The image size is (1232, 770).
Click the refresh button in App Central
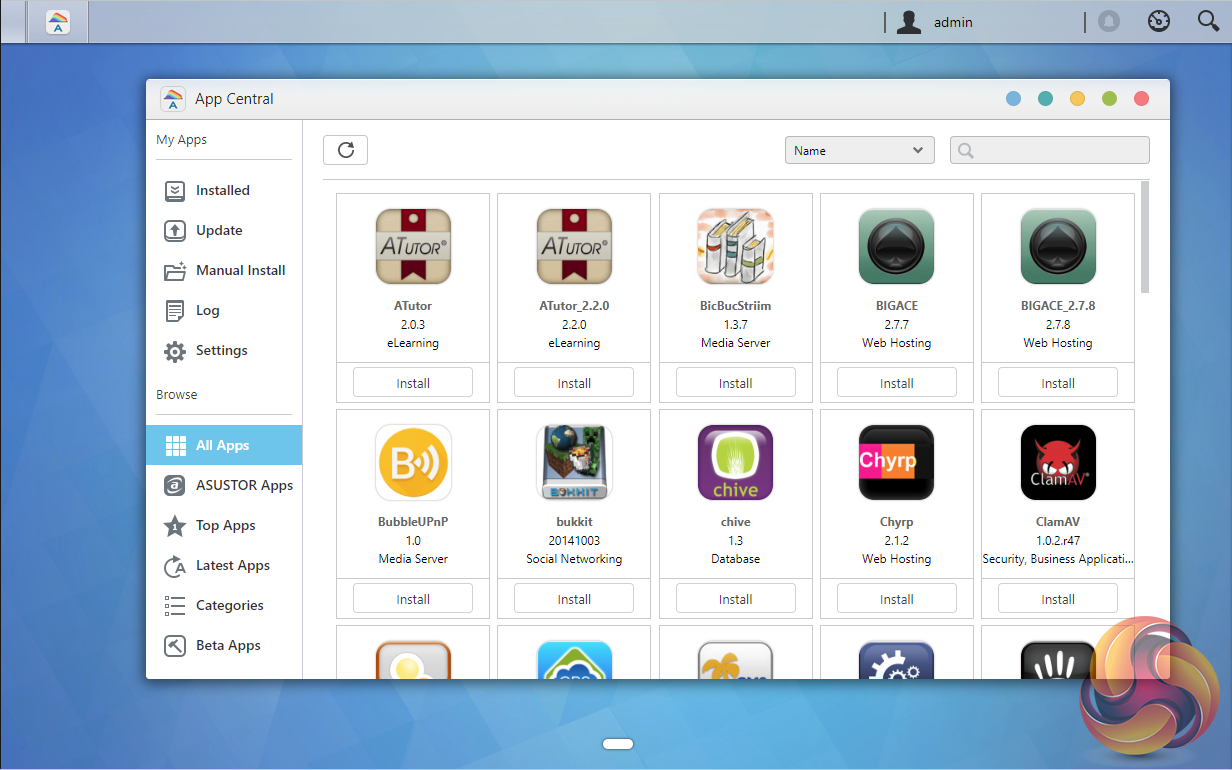346,150
